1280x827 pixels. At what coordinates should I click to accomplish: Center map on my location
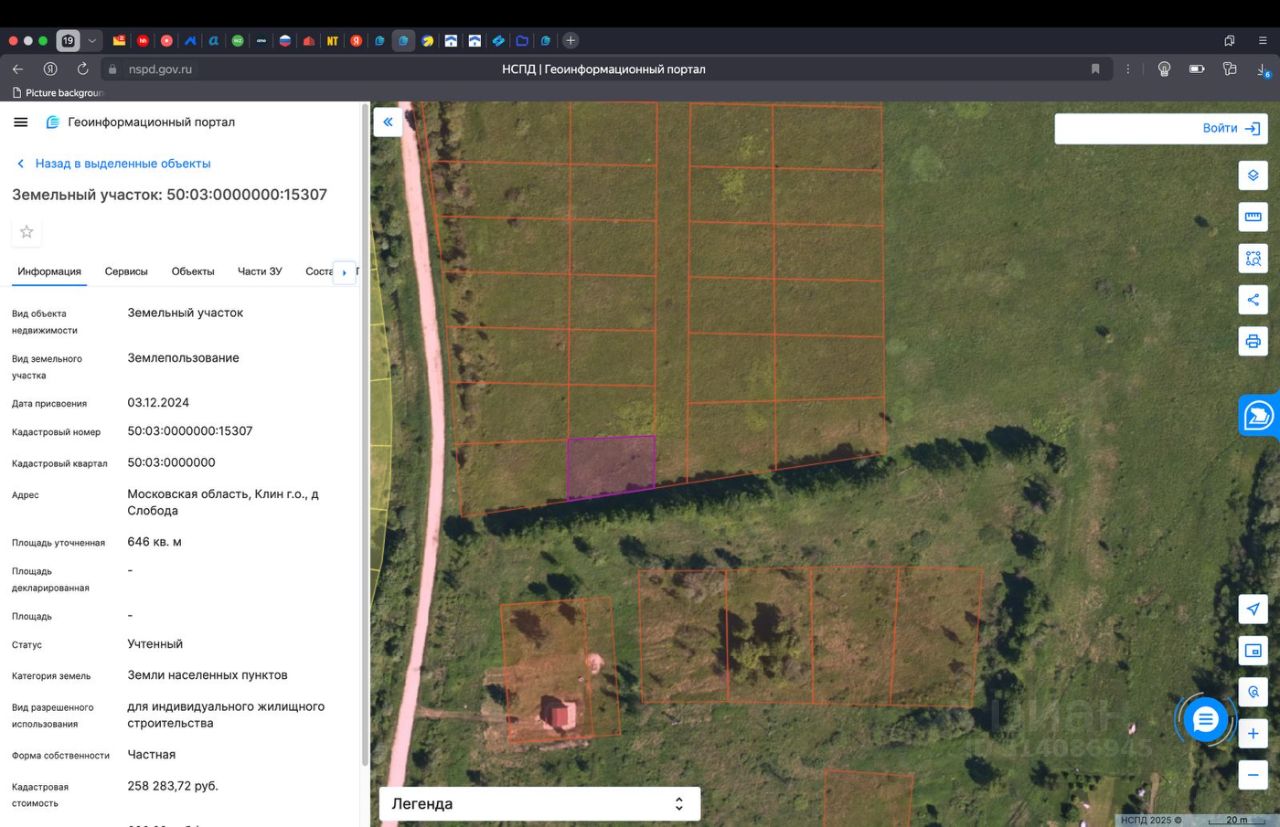click(x=1253, y=609)
